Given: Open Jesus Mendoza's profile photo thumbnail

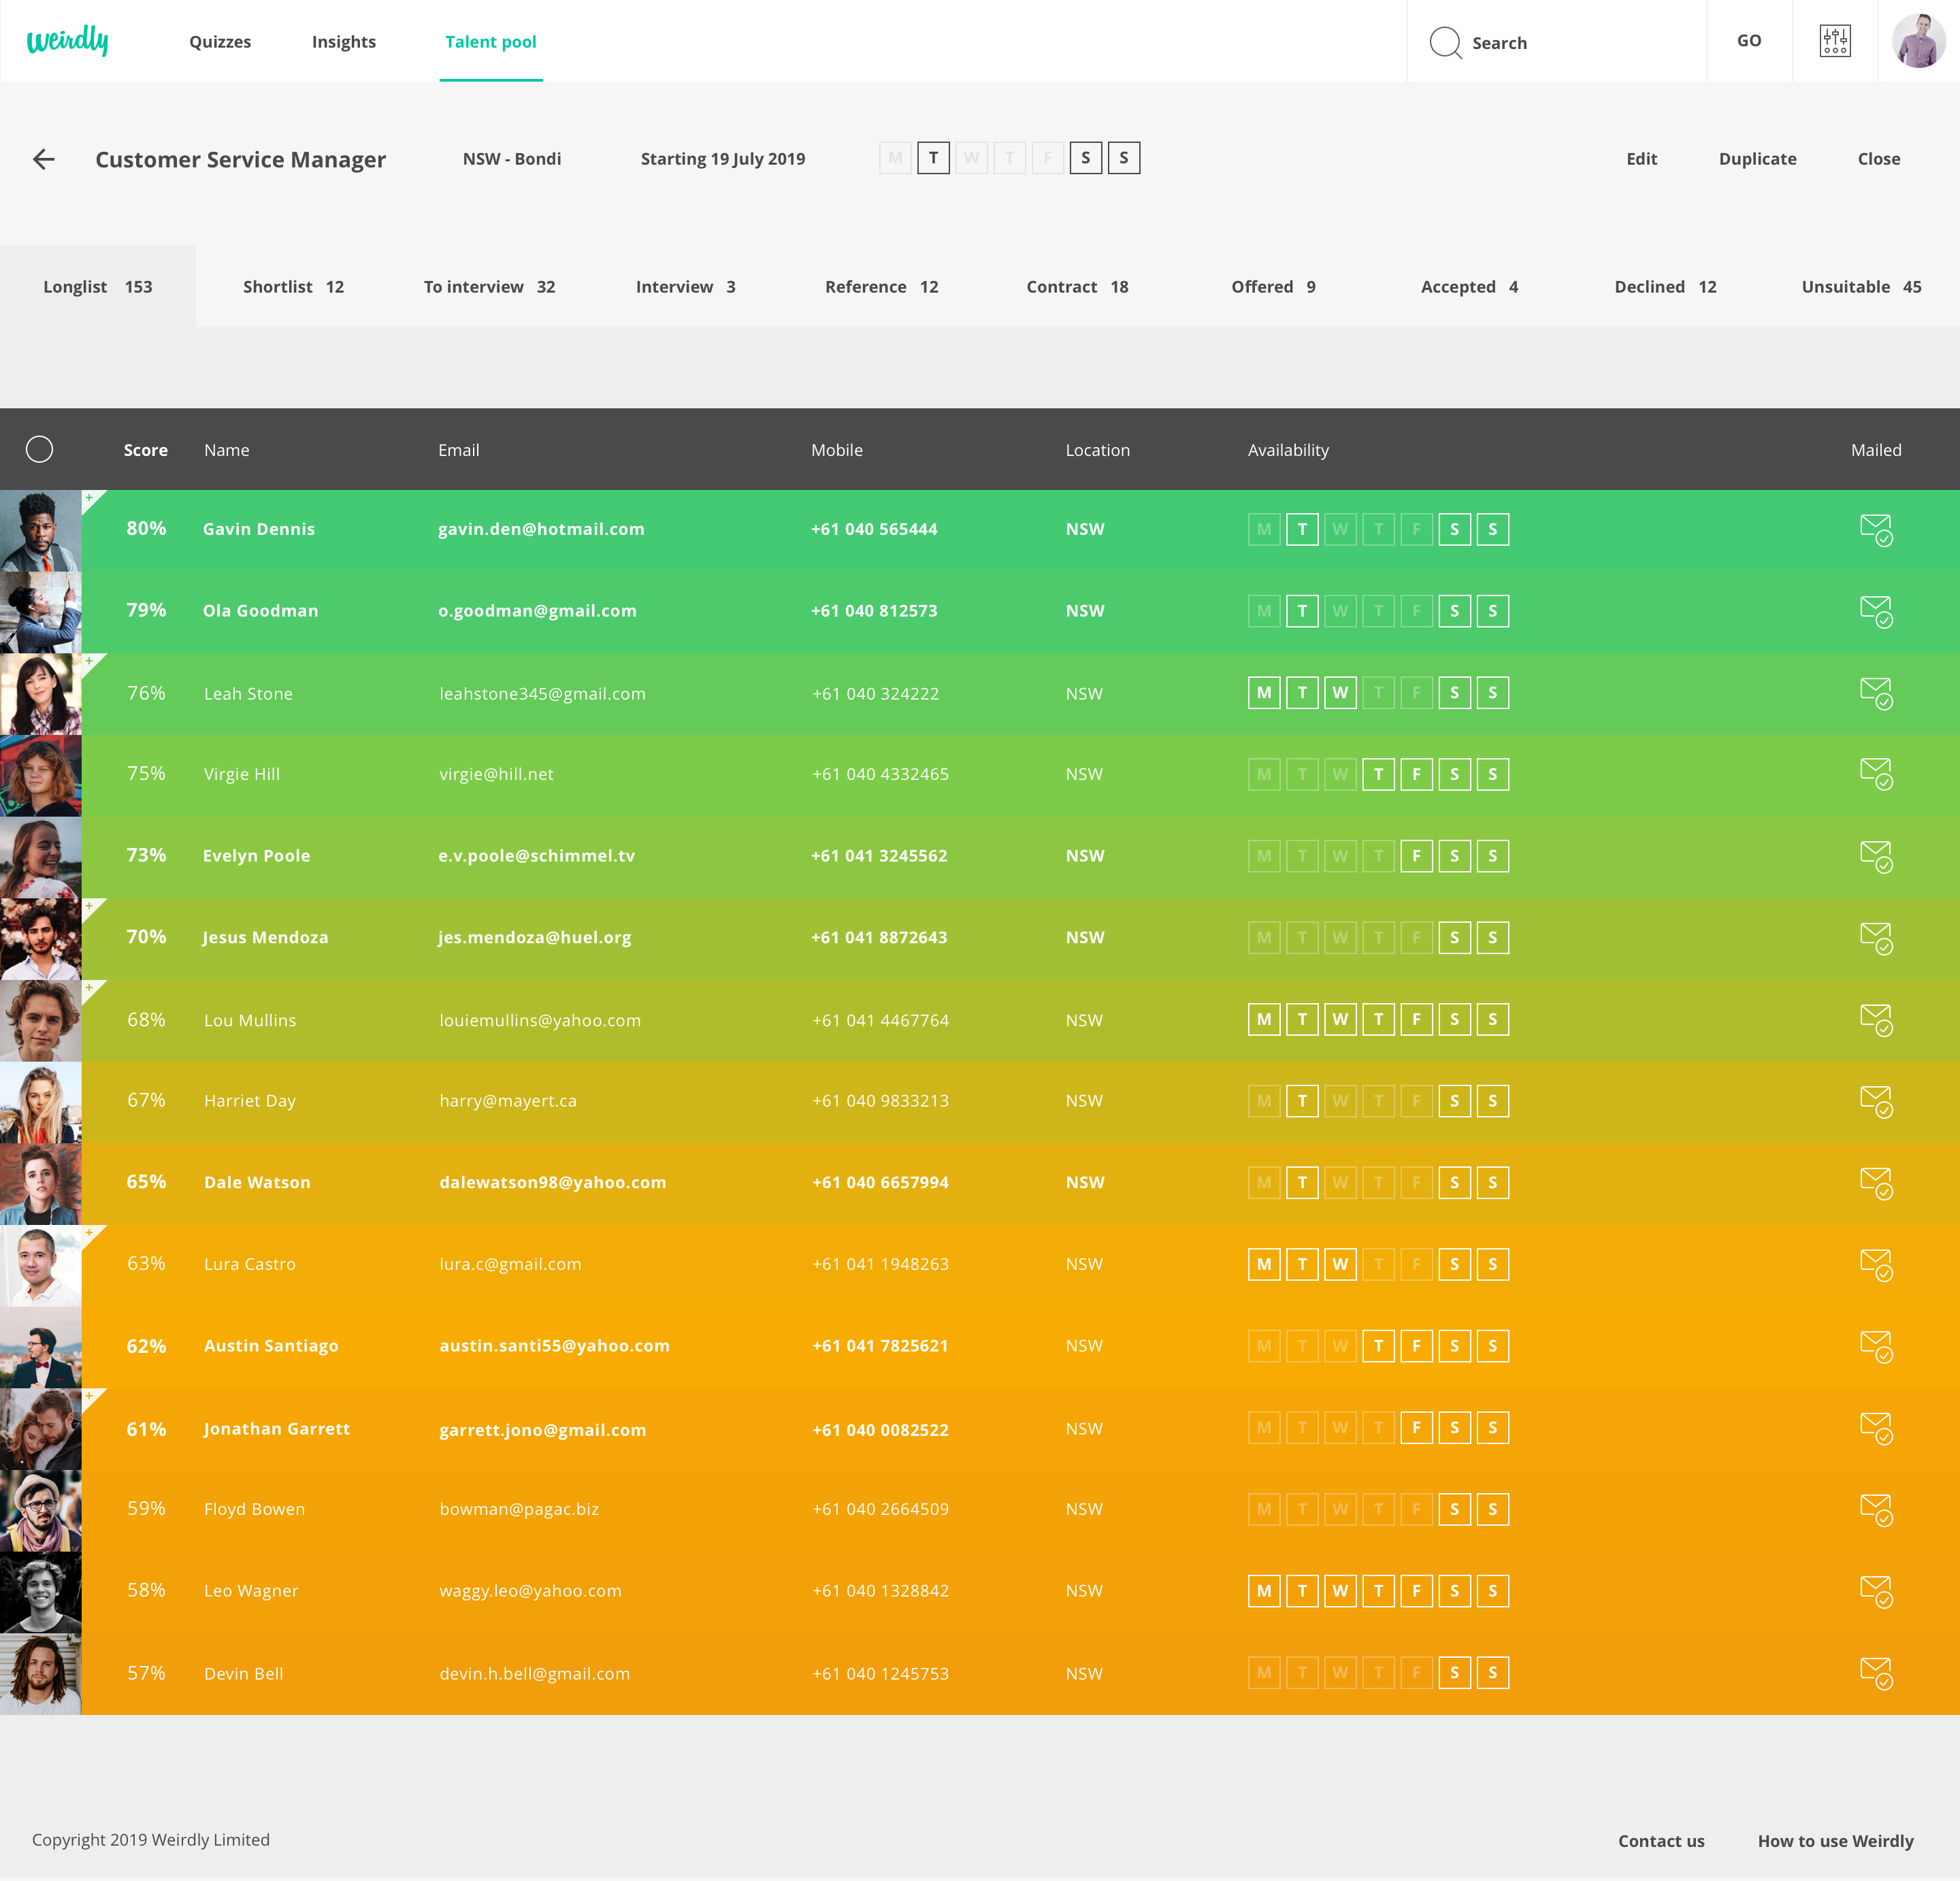Looking at the screenshot, I should pos(40,938).
